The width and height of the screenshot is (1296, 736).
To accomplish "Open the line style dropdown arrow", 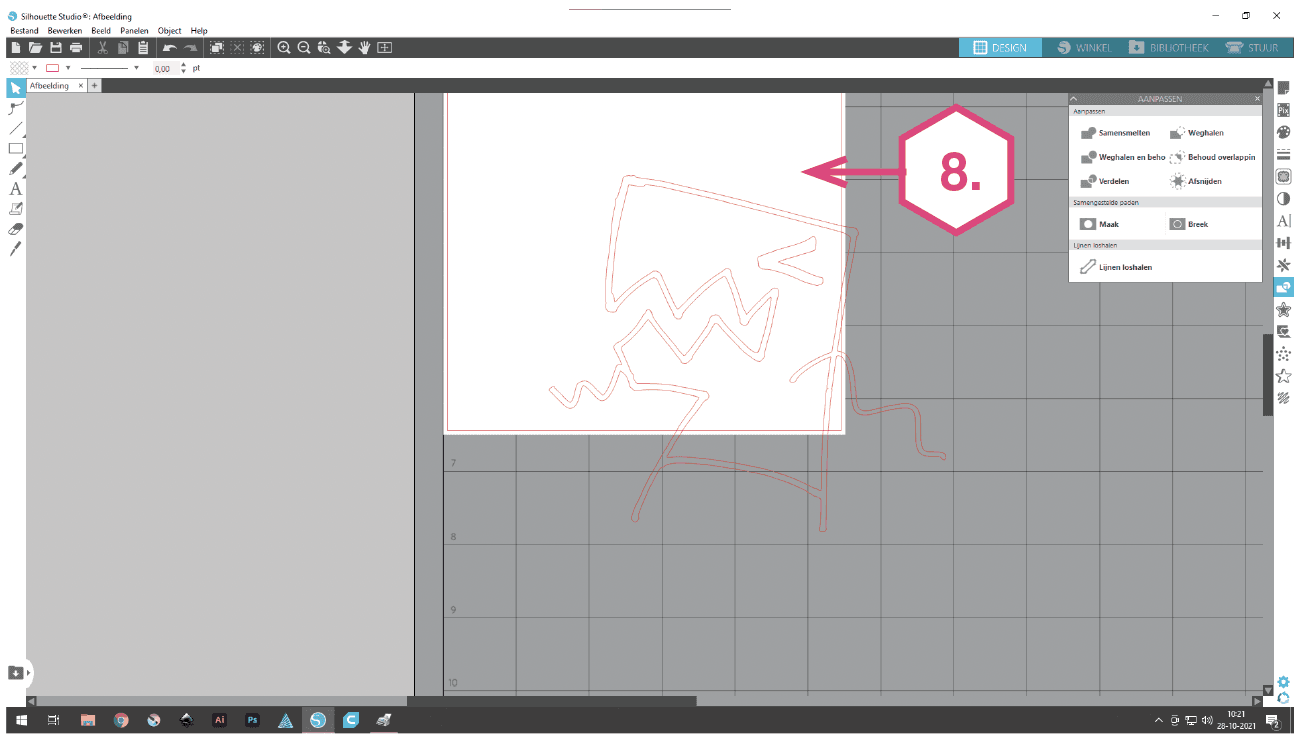I will tap(136, 68).
